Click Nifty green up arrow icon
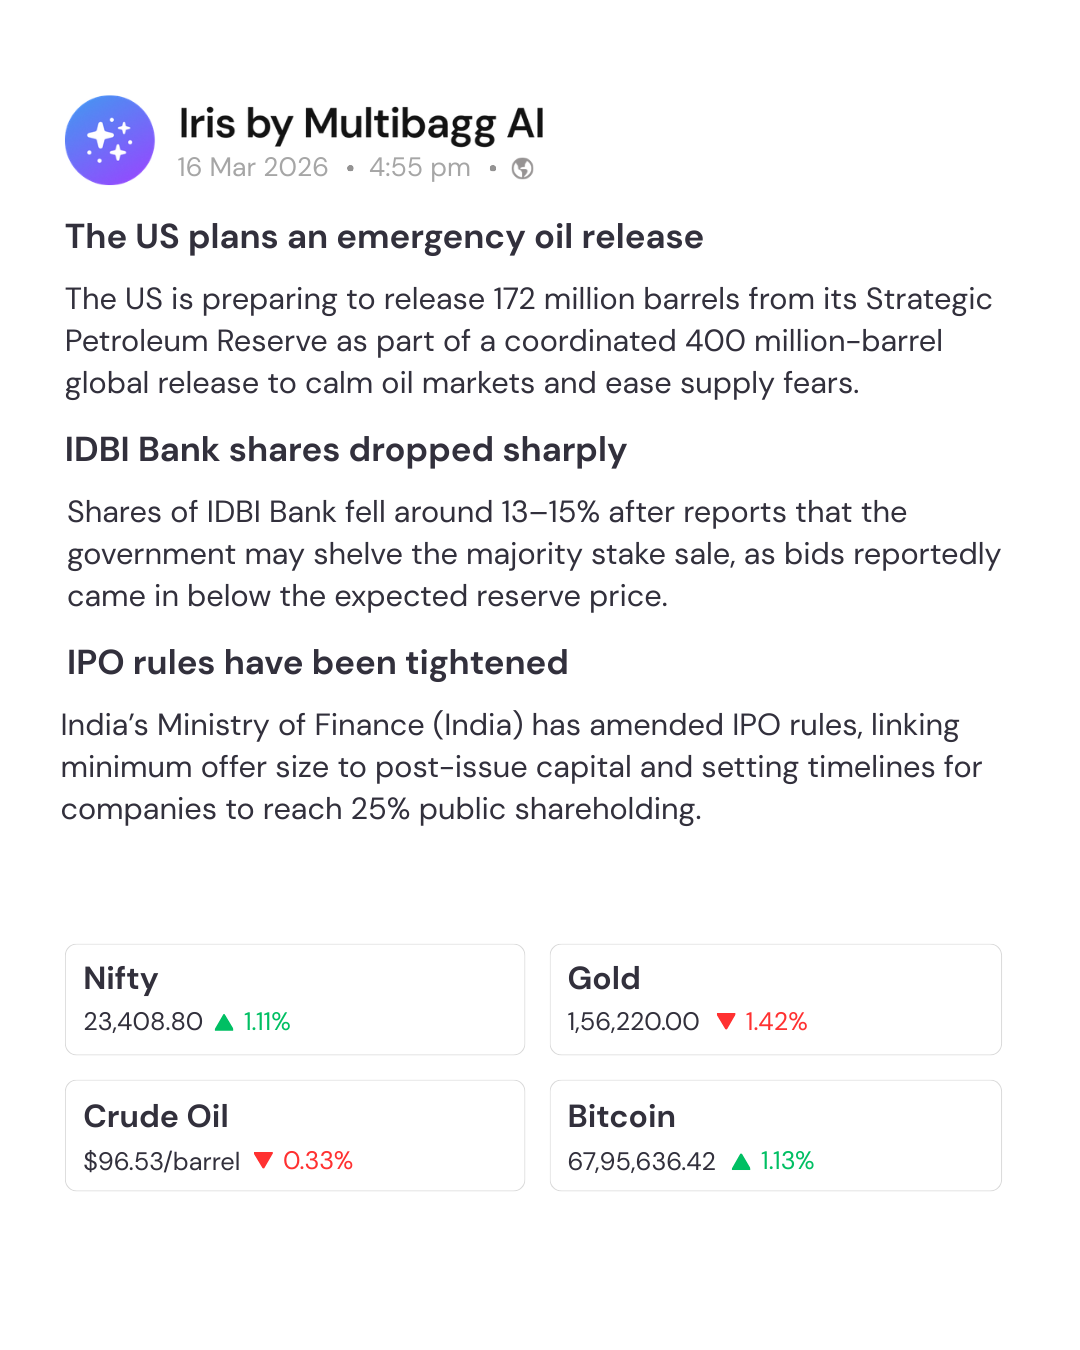This screenshot has width=1080, height=1350. click(224, 1022)
